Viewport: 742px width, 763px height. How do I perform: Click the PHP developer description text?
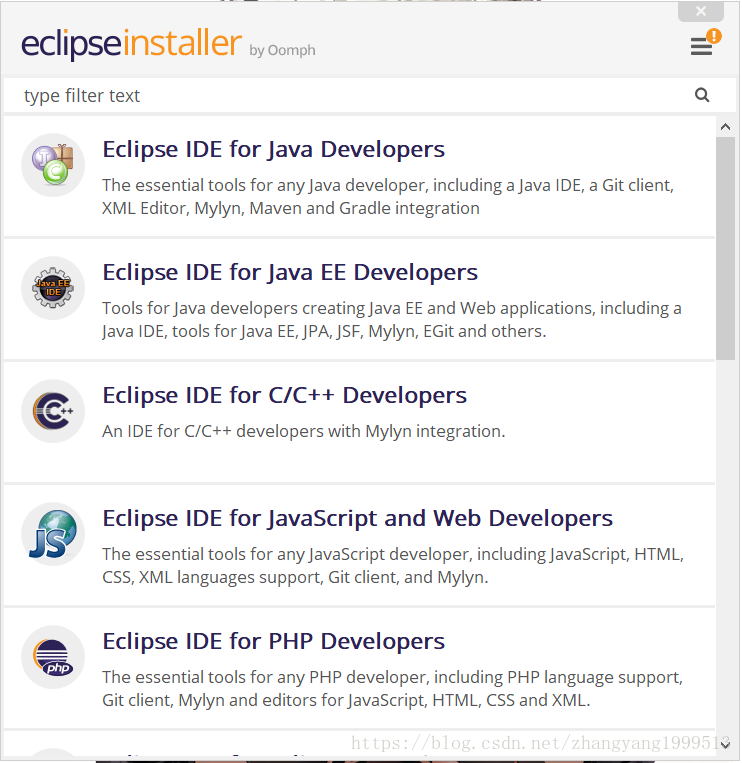(392, 689)
